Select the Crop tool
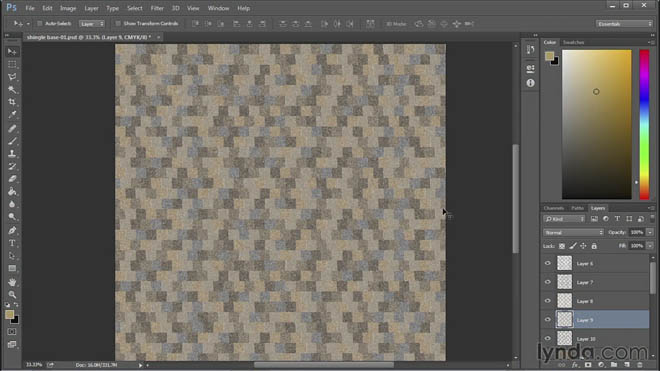660x371 pixels. pos(12,102)
